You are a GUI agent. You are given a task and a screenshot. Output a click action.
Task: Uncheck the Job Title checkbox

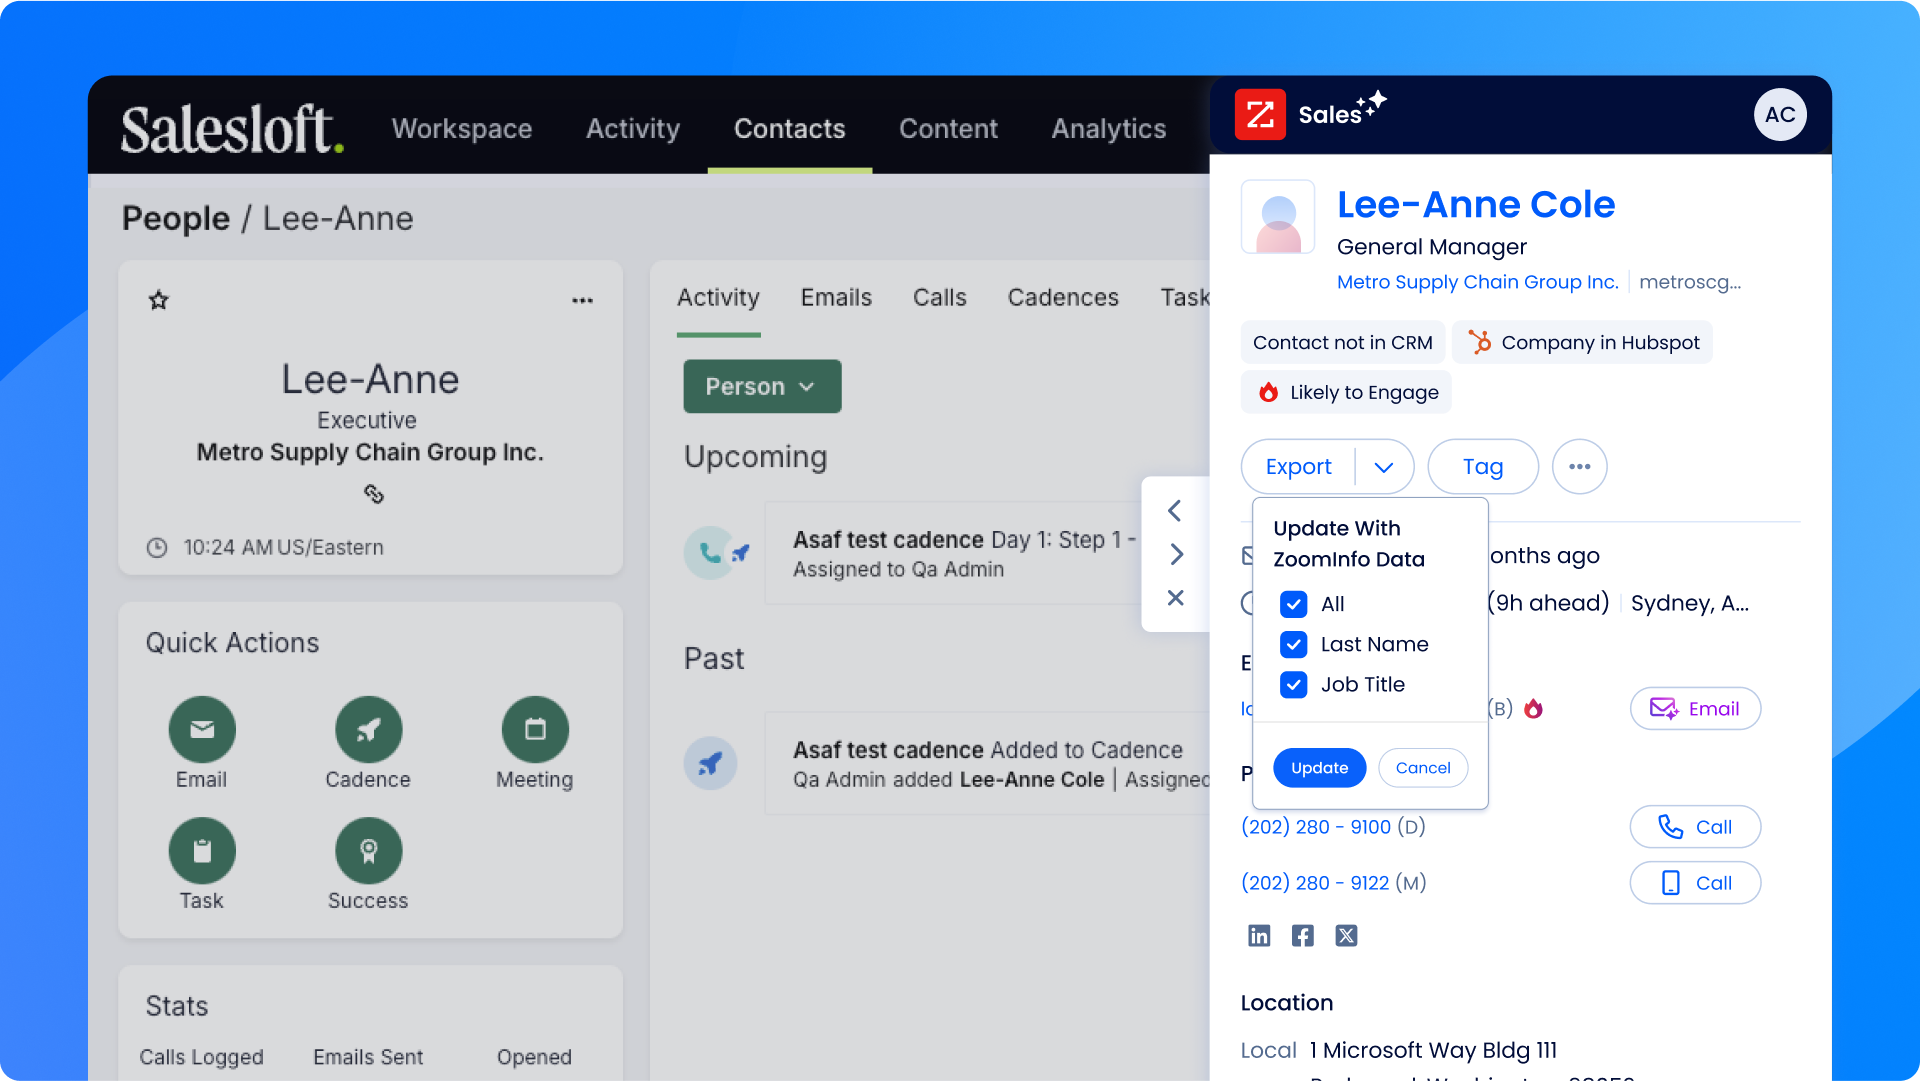(1293, 685)
